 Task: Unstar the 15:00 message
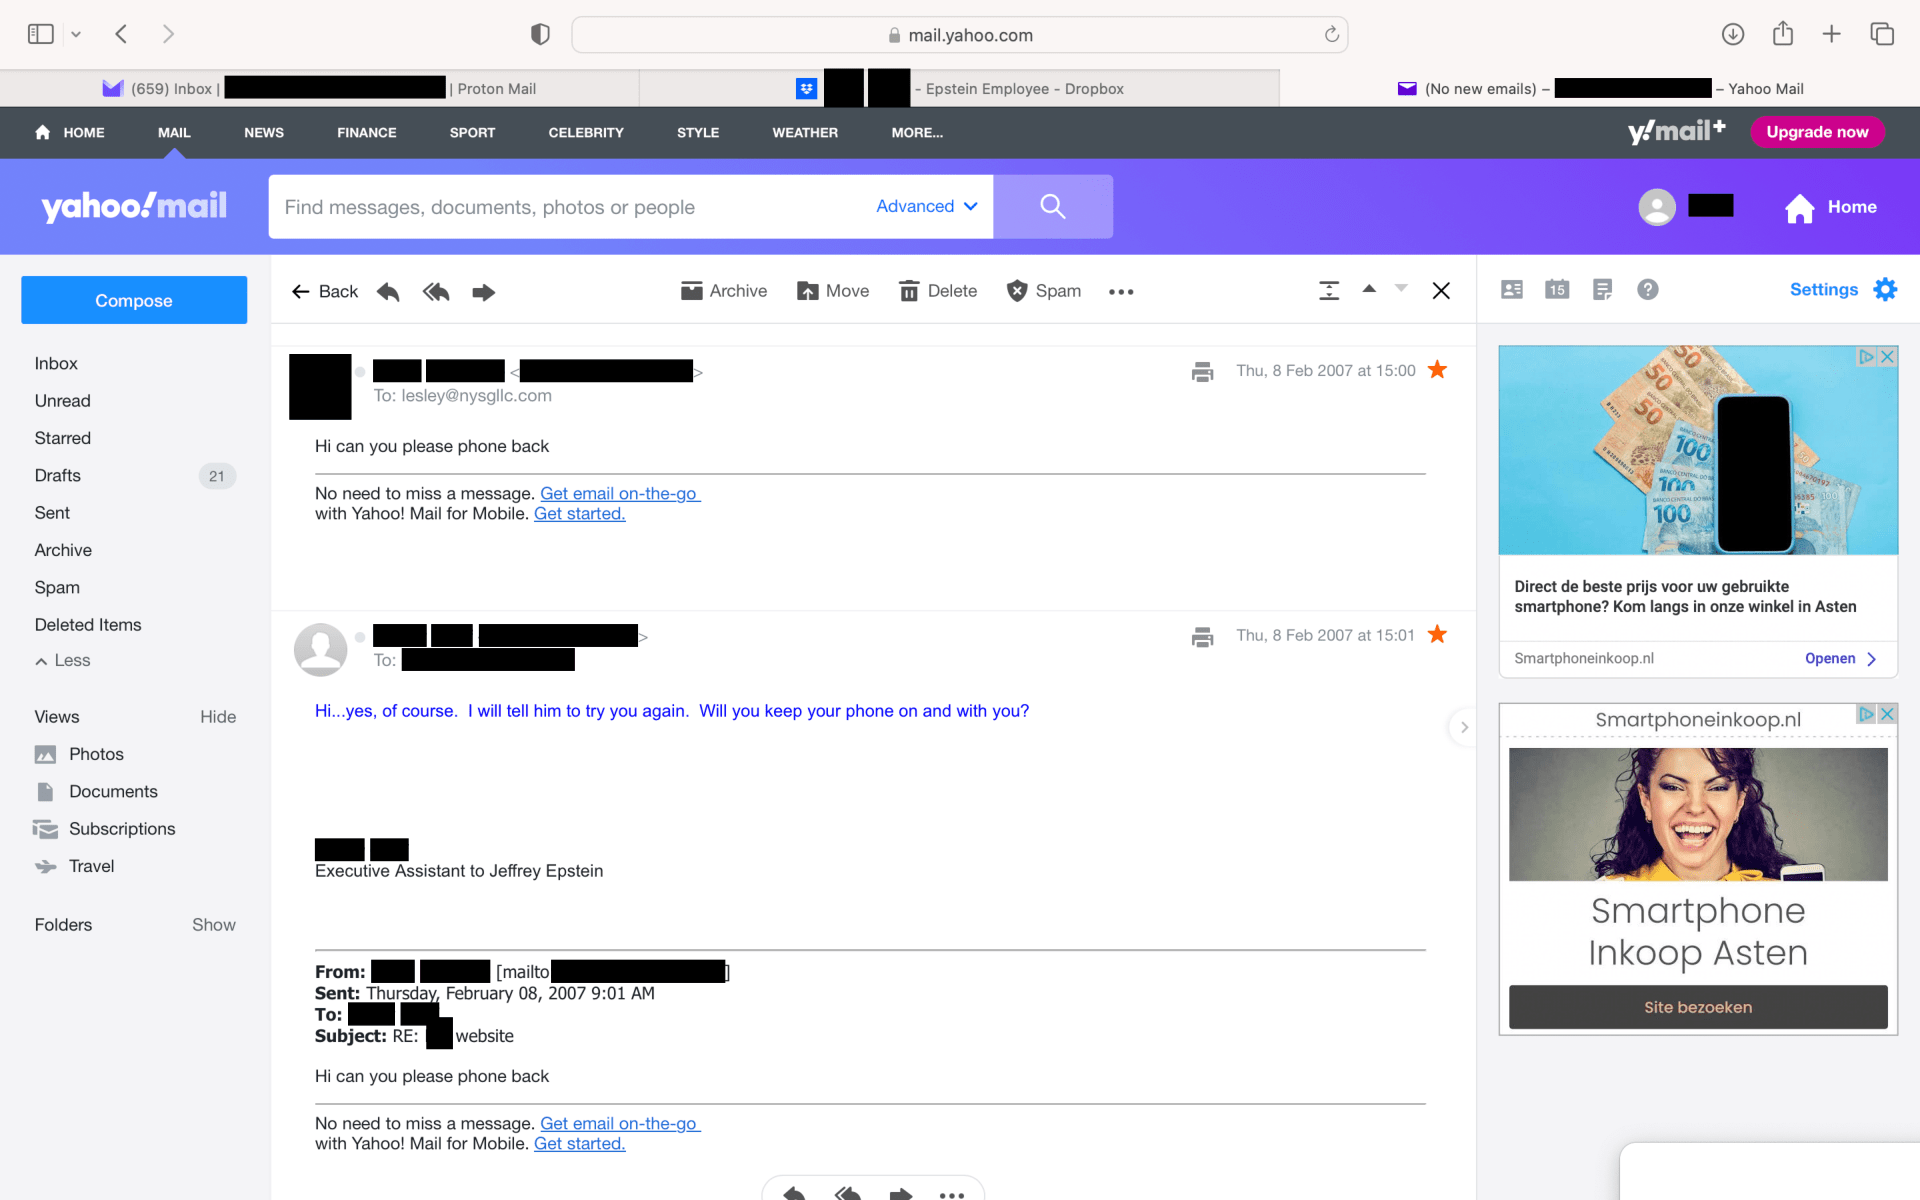[x=1437, y=370]
